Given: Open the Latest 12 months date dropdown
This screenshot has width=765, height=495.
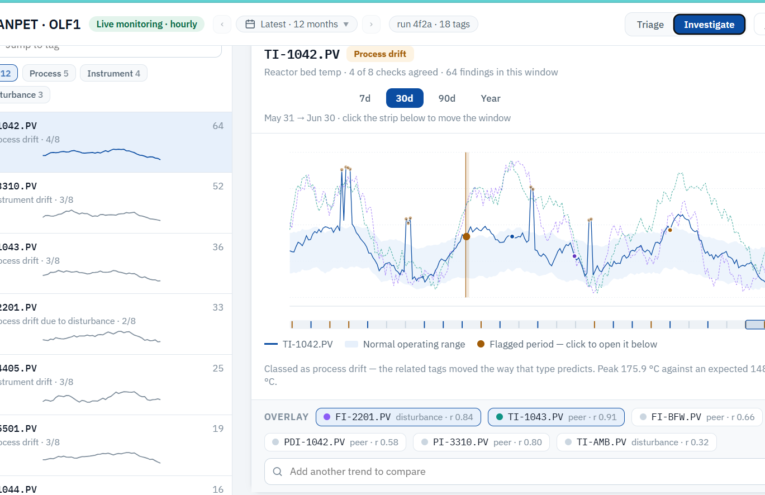Looking at the screenshot, I should click(297, 24).
